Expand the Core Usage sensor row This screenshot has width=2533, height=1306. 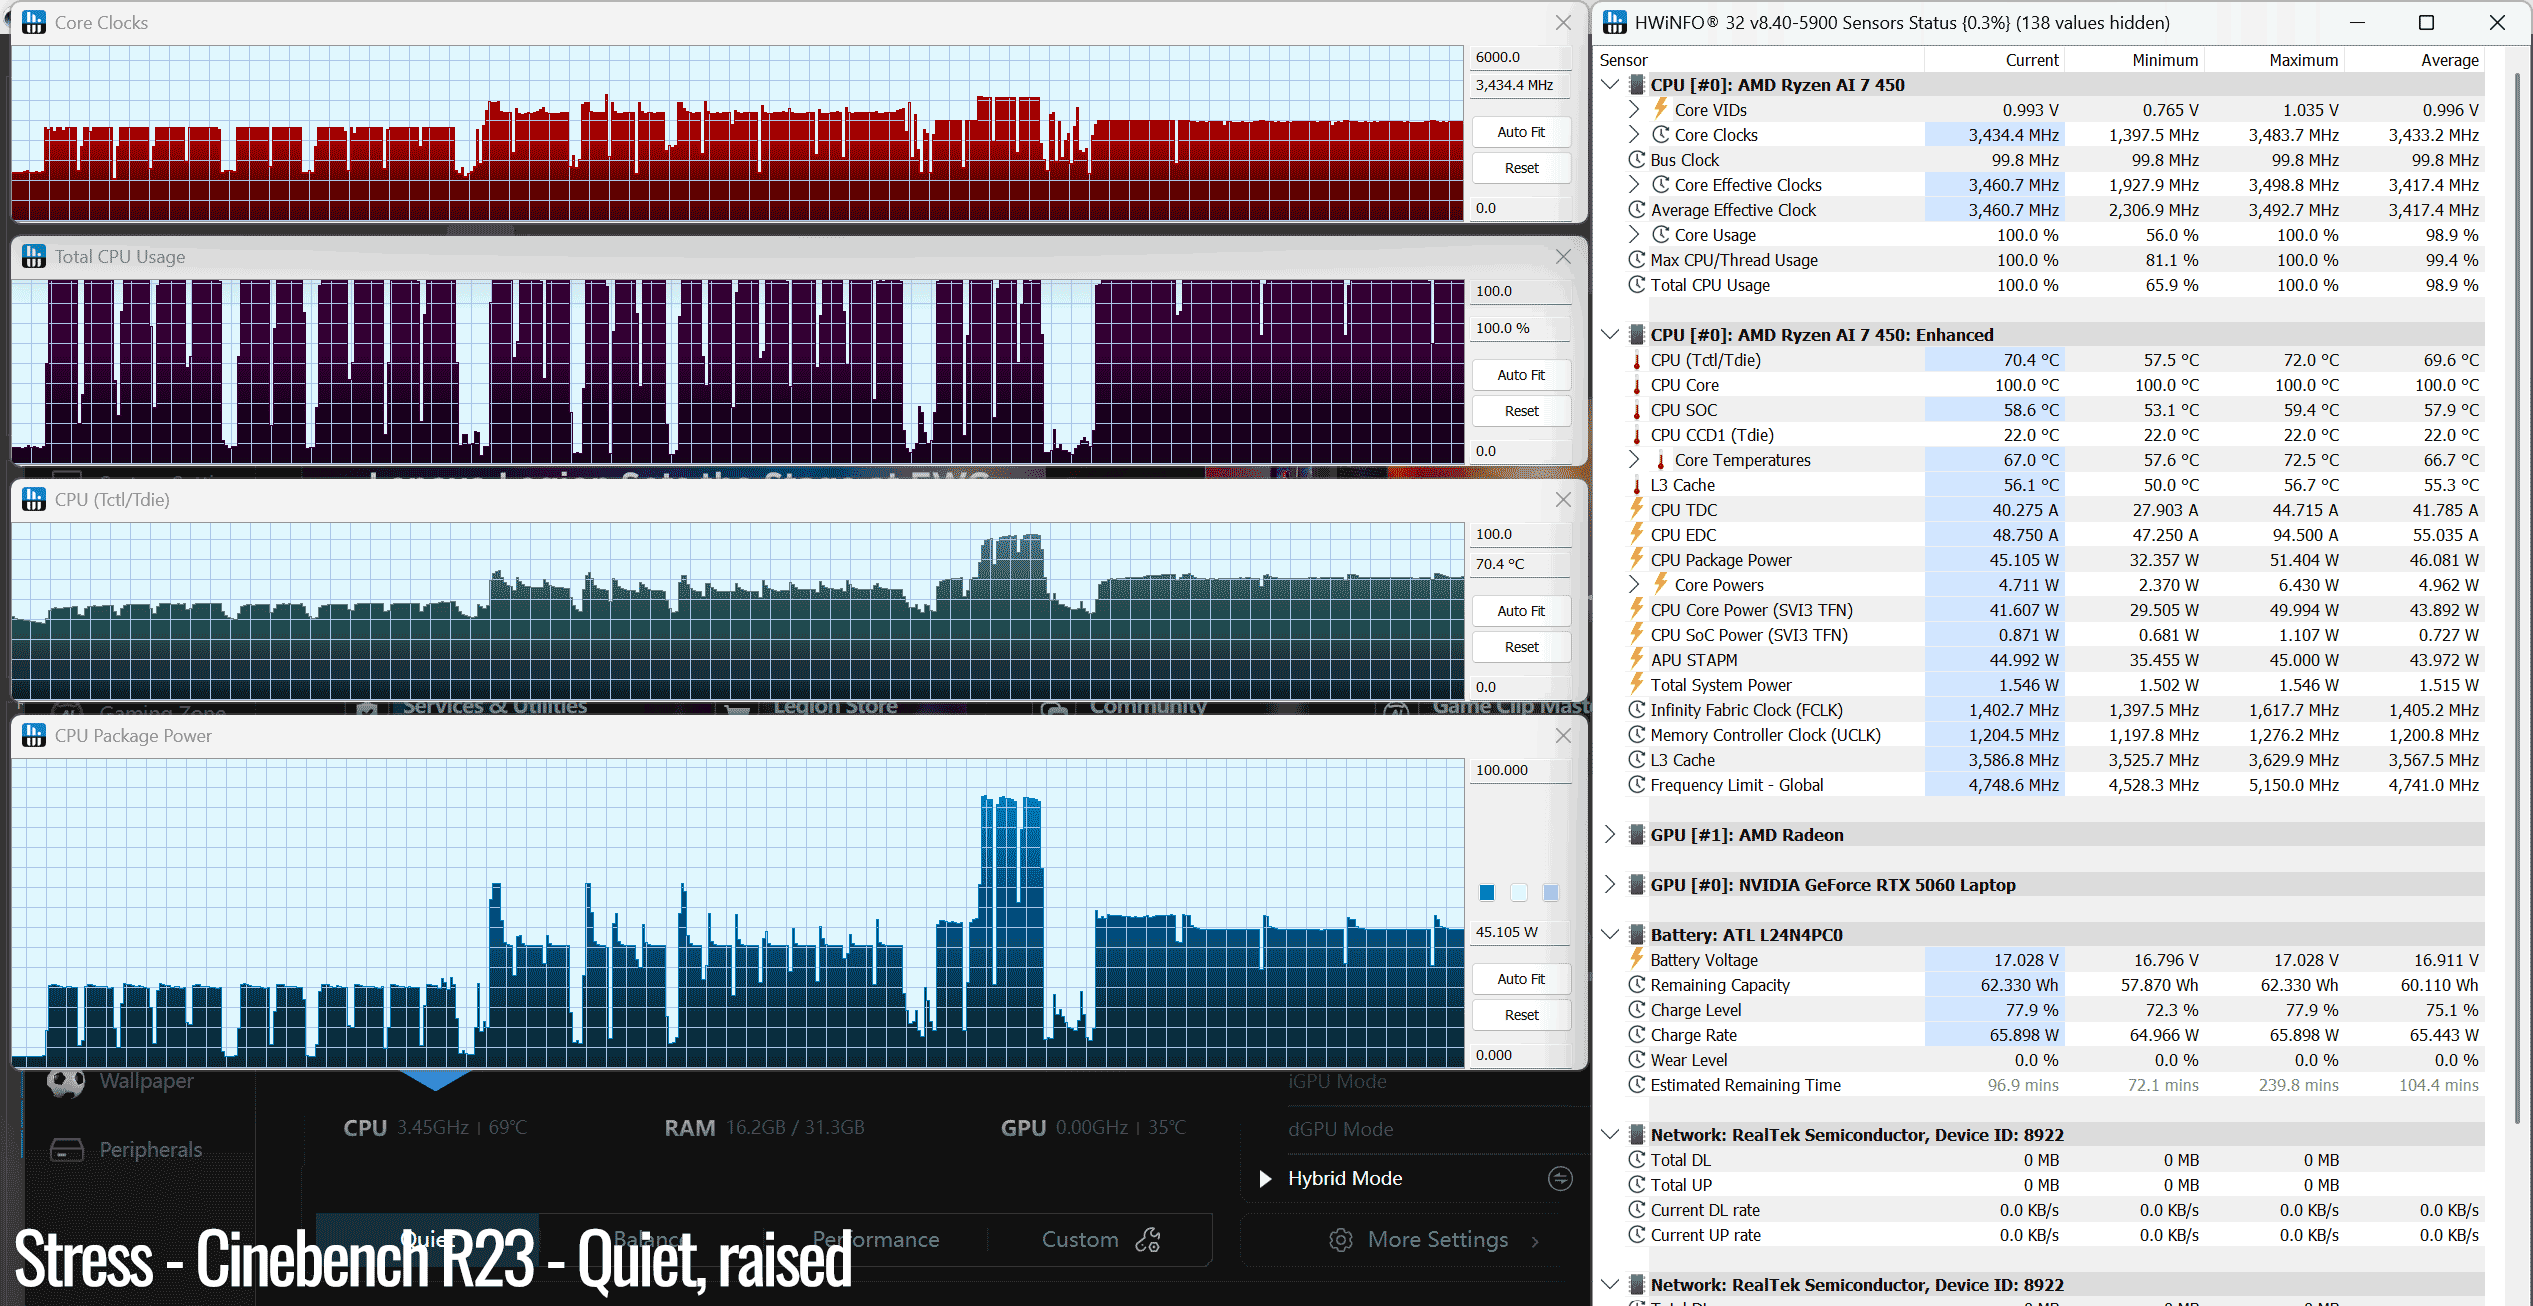click(x=1634, y=234)
